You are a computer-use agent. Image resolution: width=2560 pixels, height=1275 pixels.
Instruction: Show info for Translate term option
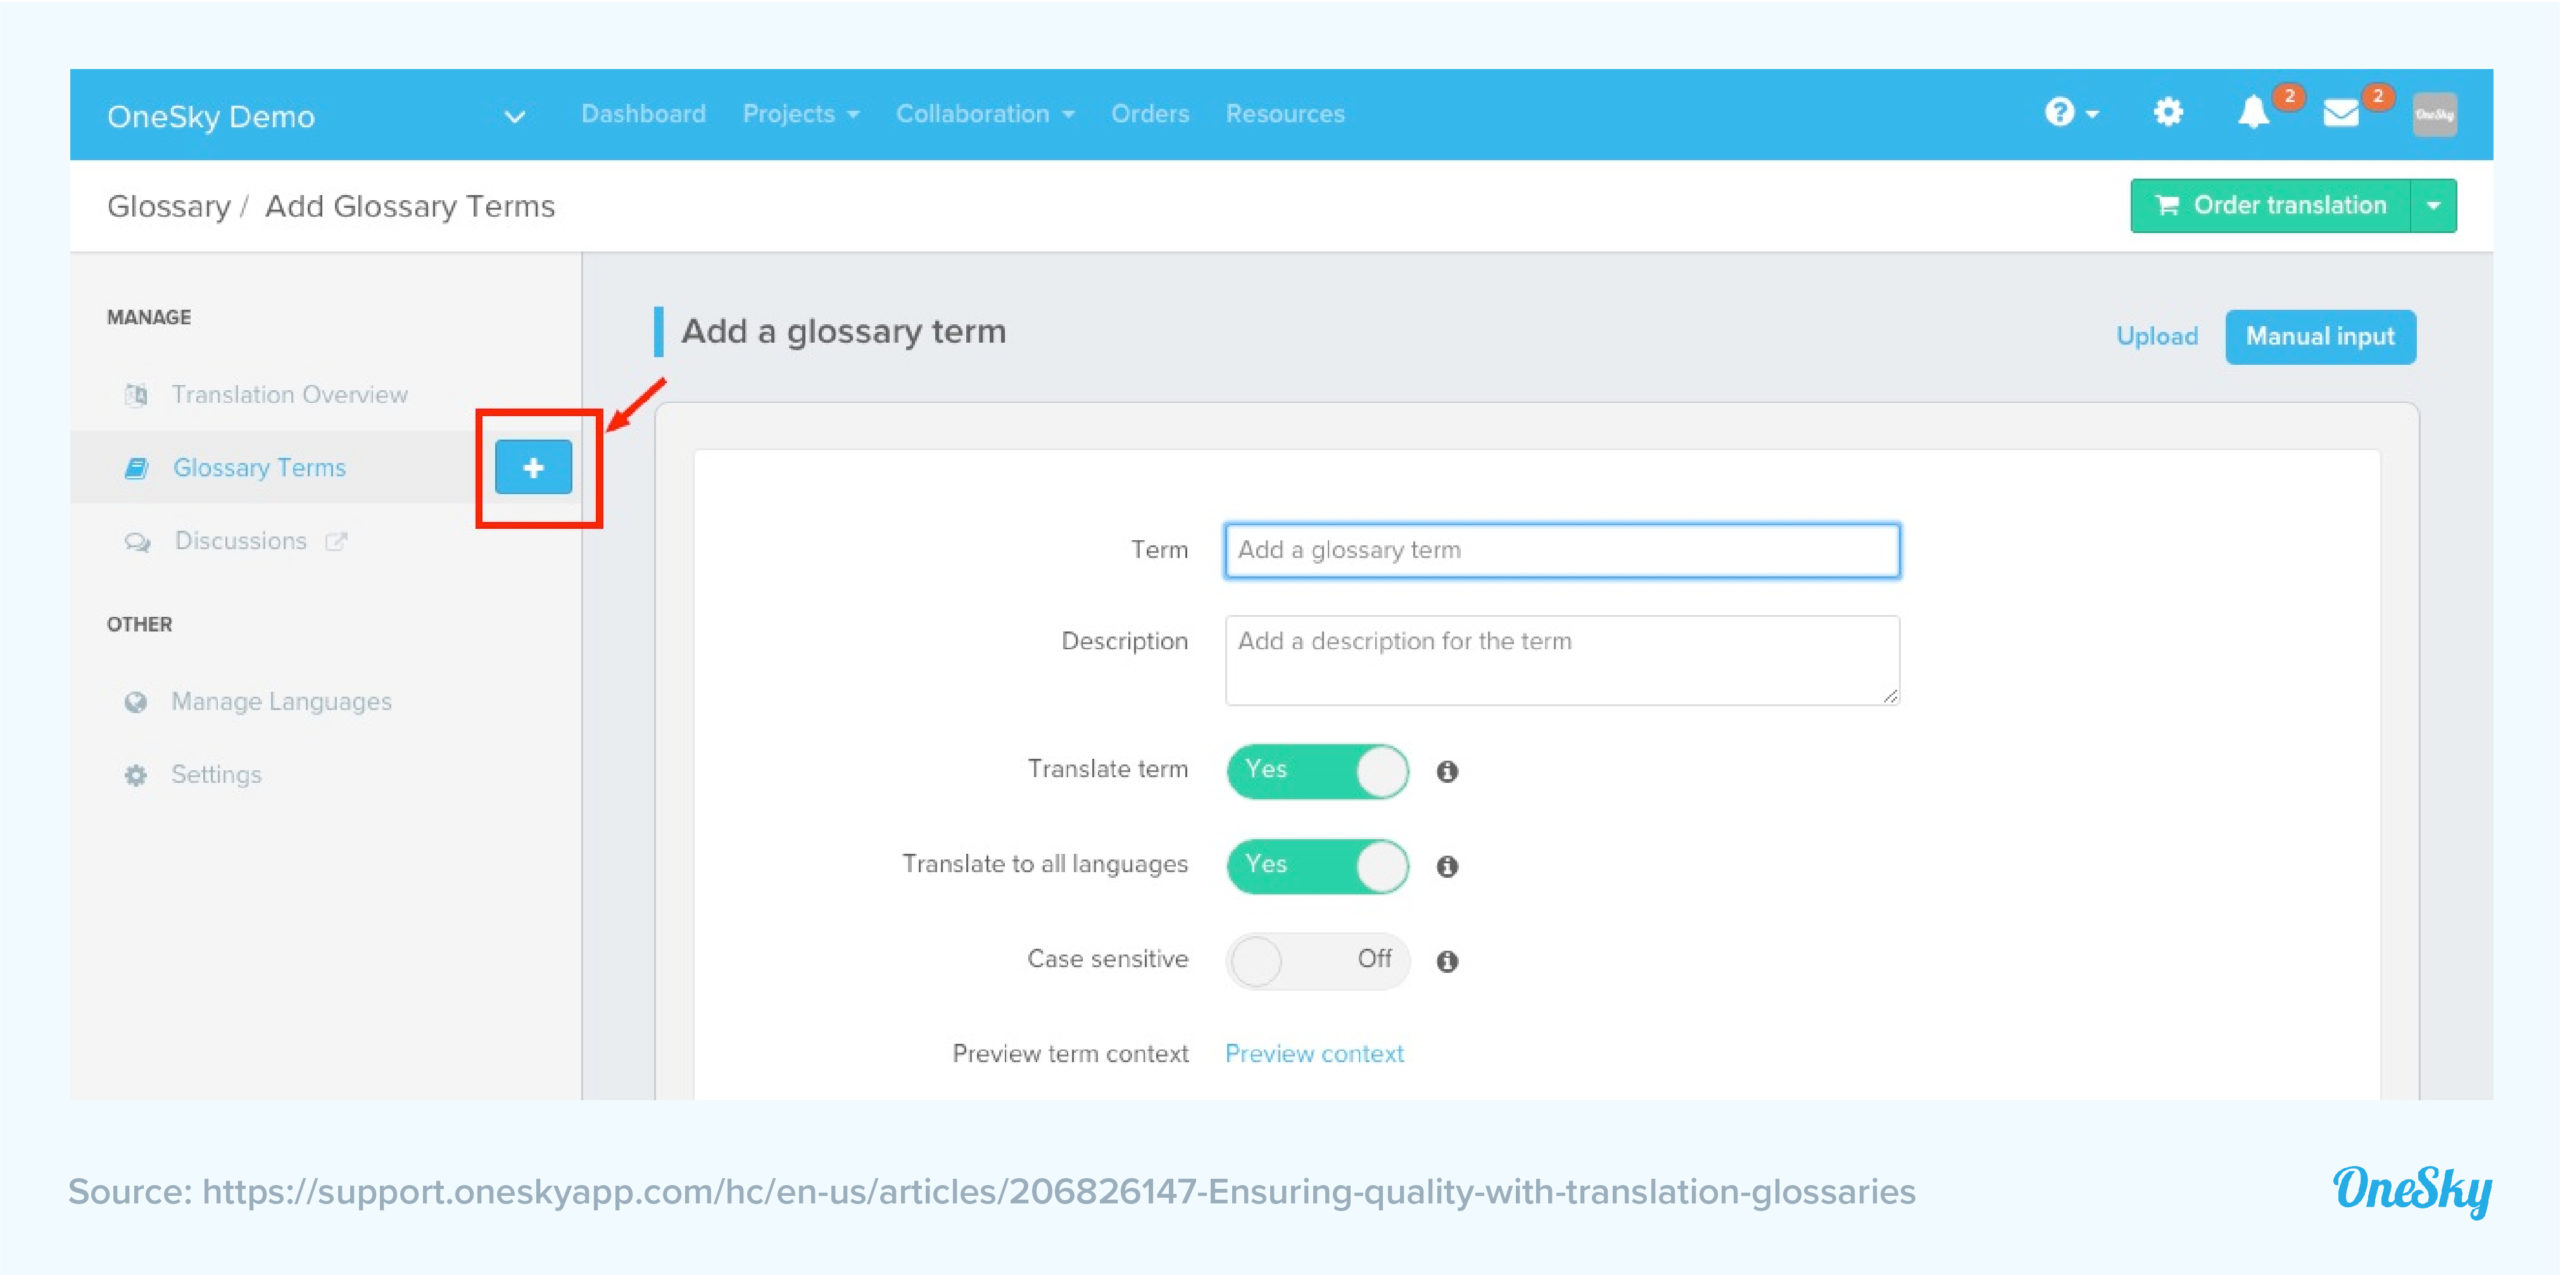point(1447,771)
